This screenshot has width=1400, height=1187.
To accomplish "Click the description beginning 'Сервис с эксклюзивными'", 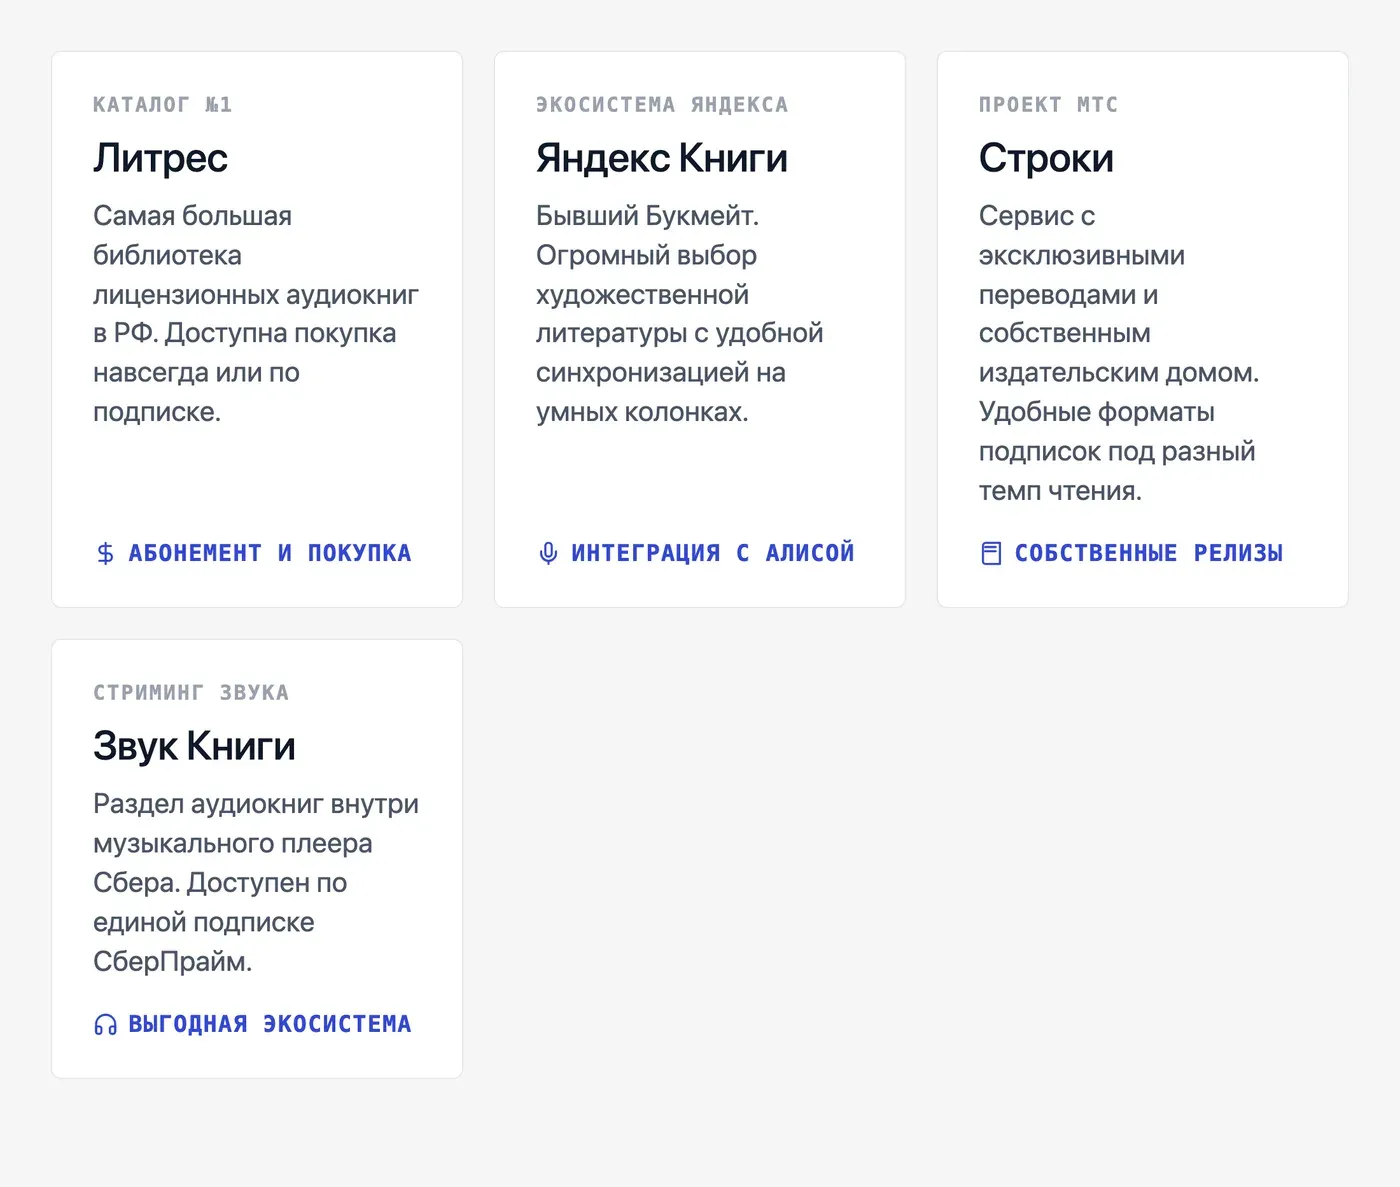I will [1119, 353].
